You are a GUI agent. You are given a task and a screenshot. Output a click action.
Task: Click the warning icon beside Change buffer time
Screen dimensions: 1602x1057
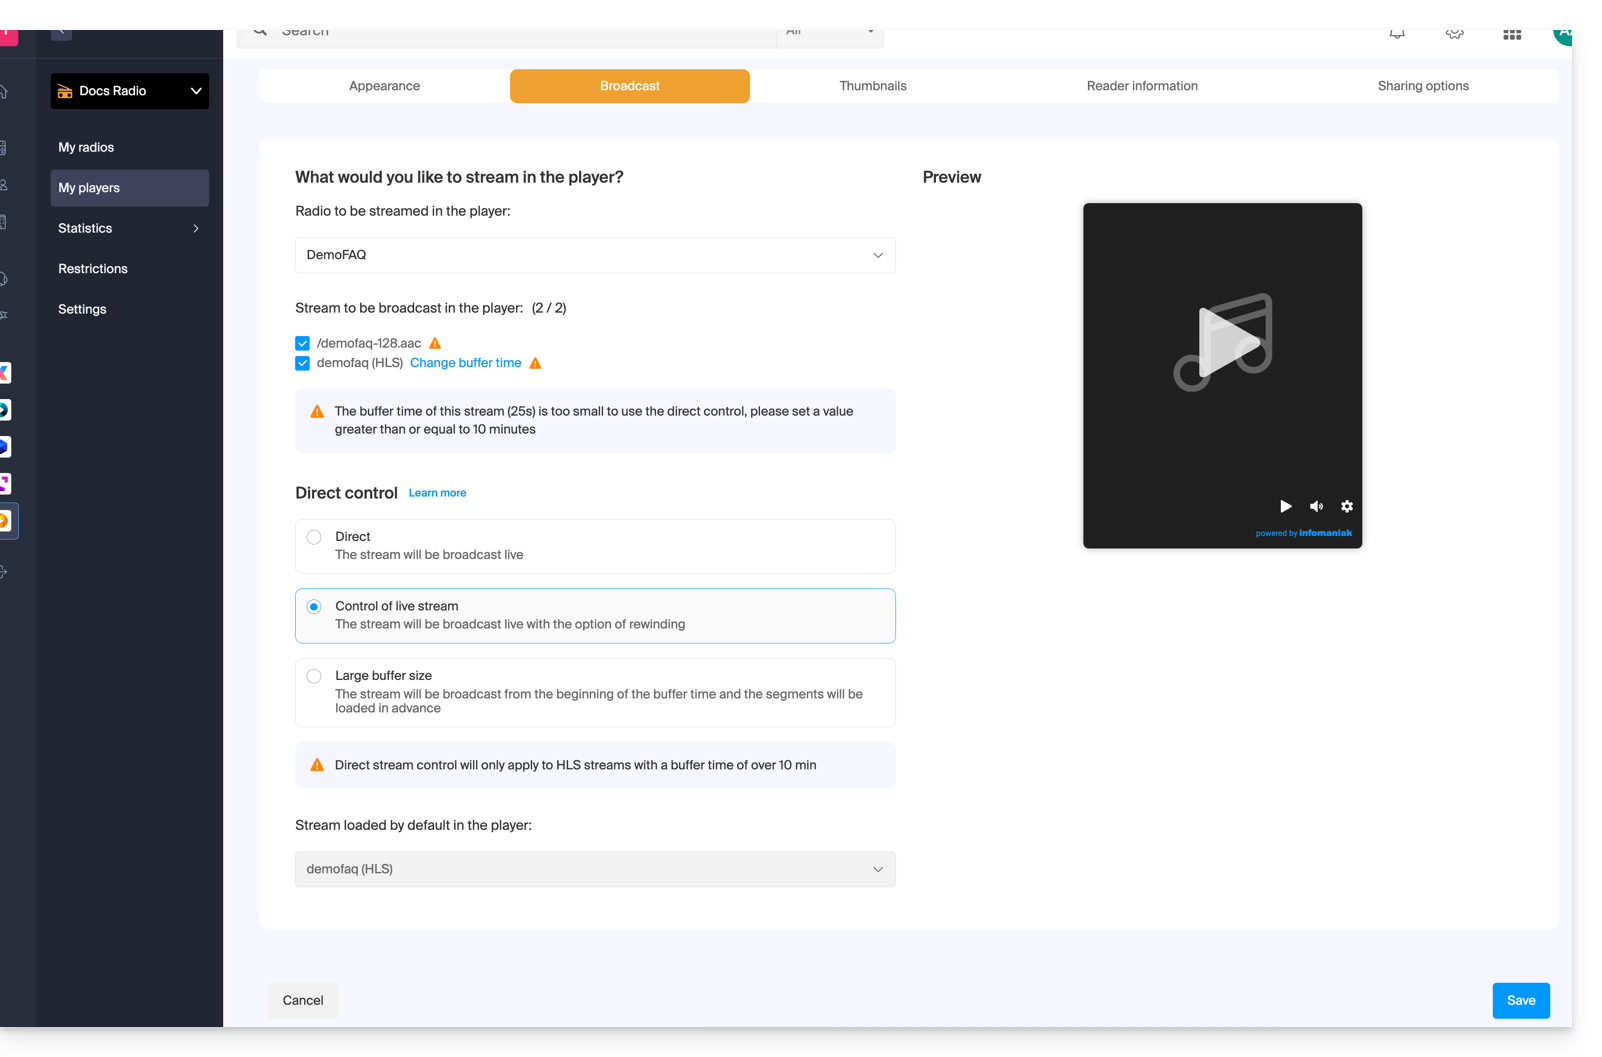pos(535,363)
